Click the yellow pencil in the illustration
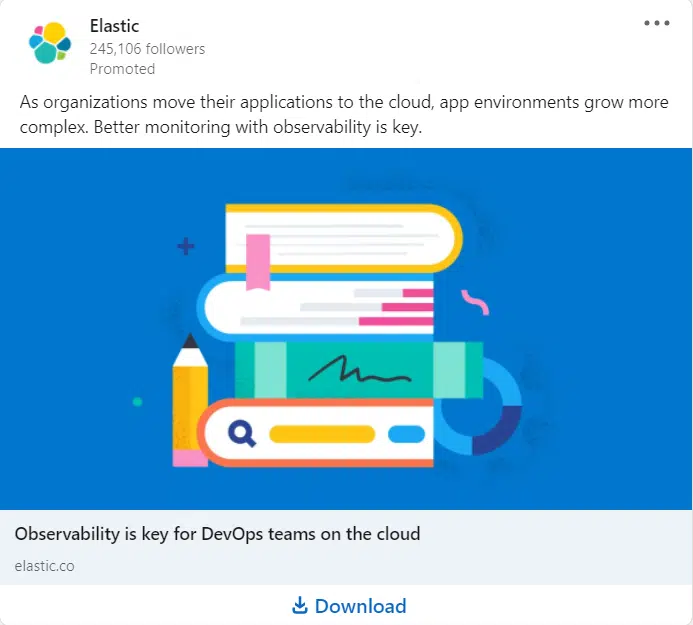Image resolution: width=693 pixels, height=625 pixels. point(190,400)
